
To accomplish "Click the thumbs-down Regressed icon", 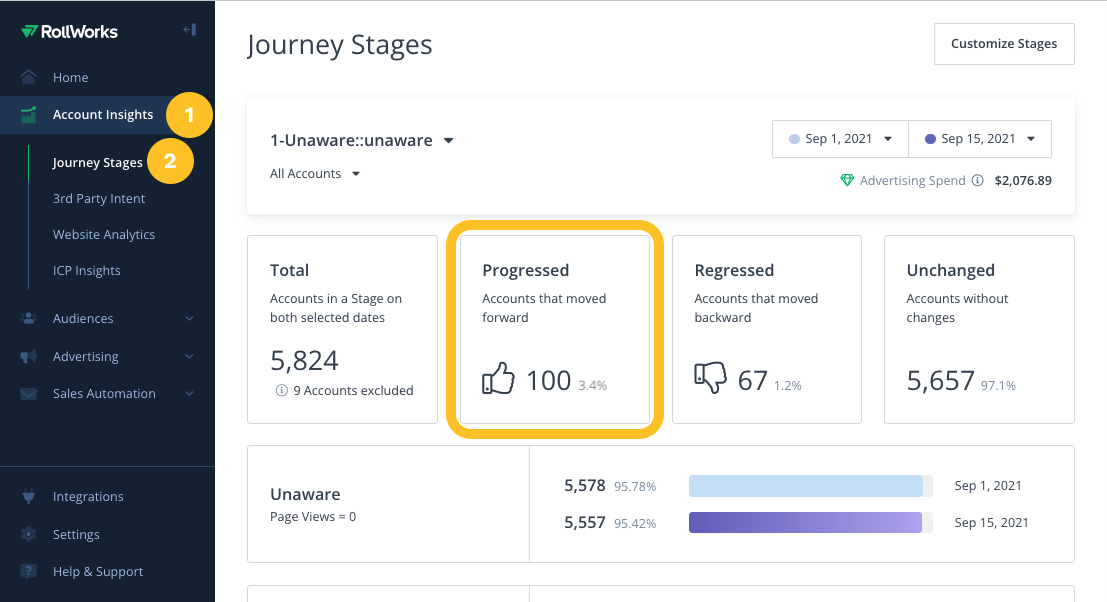I will [x=710, y=378].
